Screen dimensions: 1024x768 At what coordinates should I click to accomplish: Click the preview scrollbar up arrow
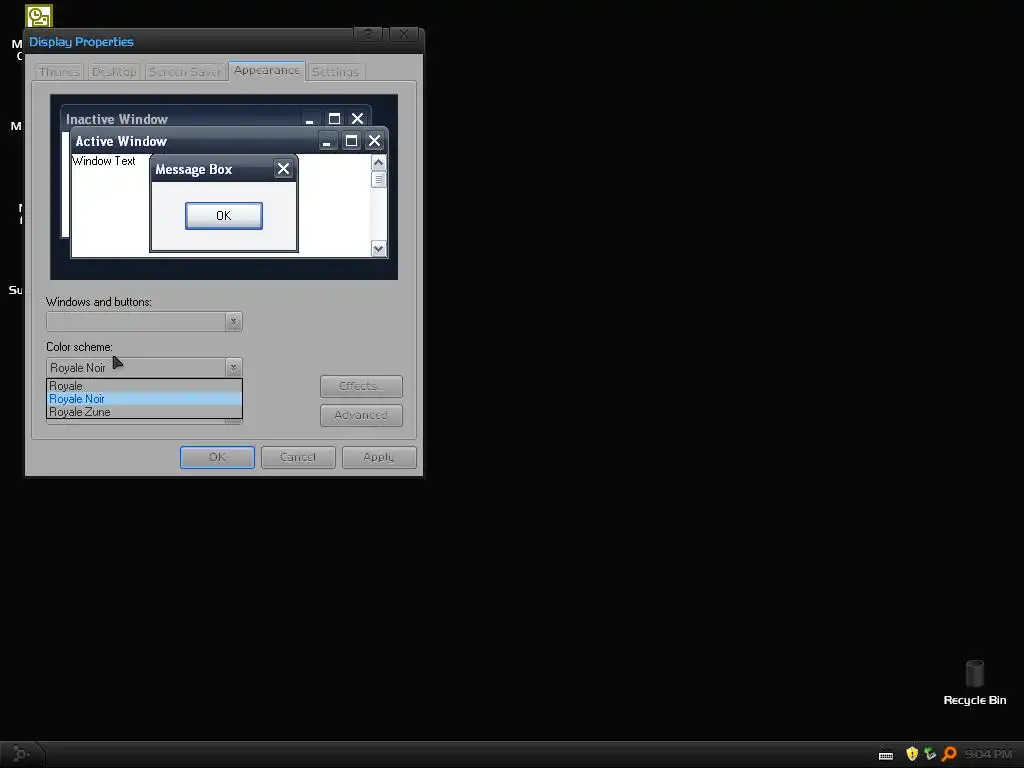point(378,162)
